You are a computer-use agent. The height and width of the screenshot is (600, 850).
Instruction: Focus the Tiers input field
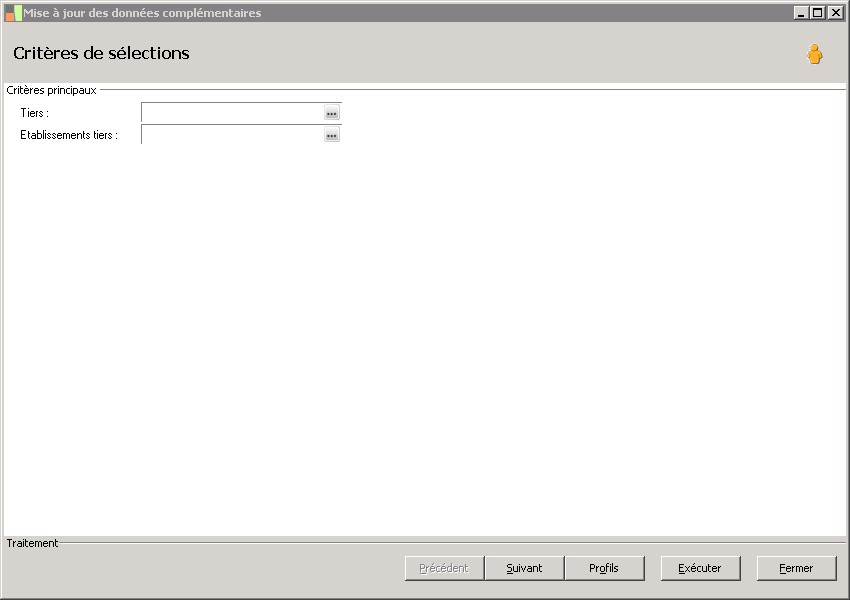point(233,113)
